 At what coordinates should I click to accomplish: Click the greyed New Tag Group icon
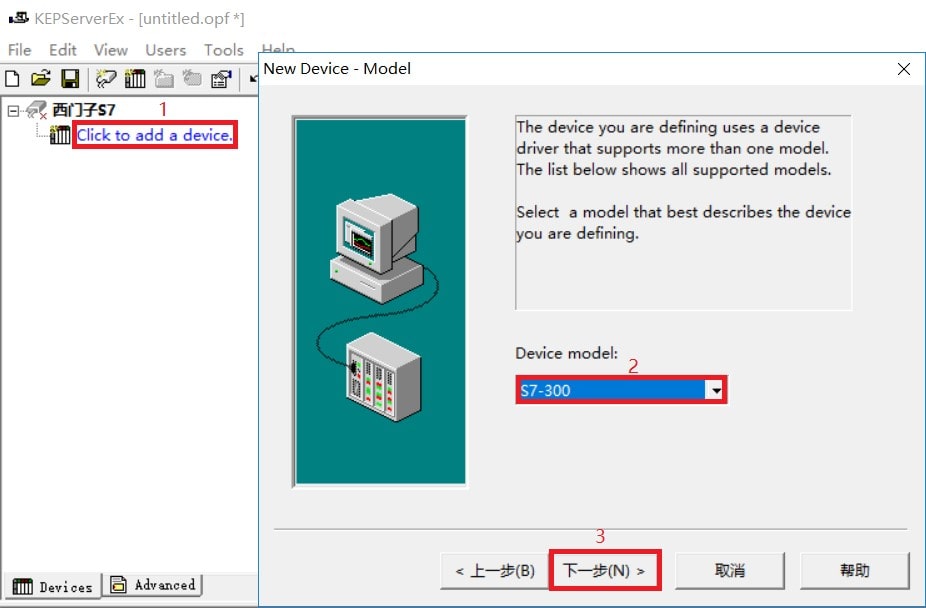coord(164,79)
